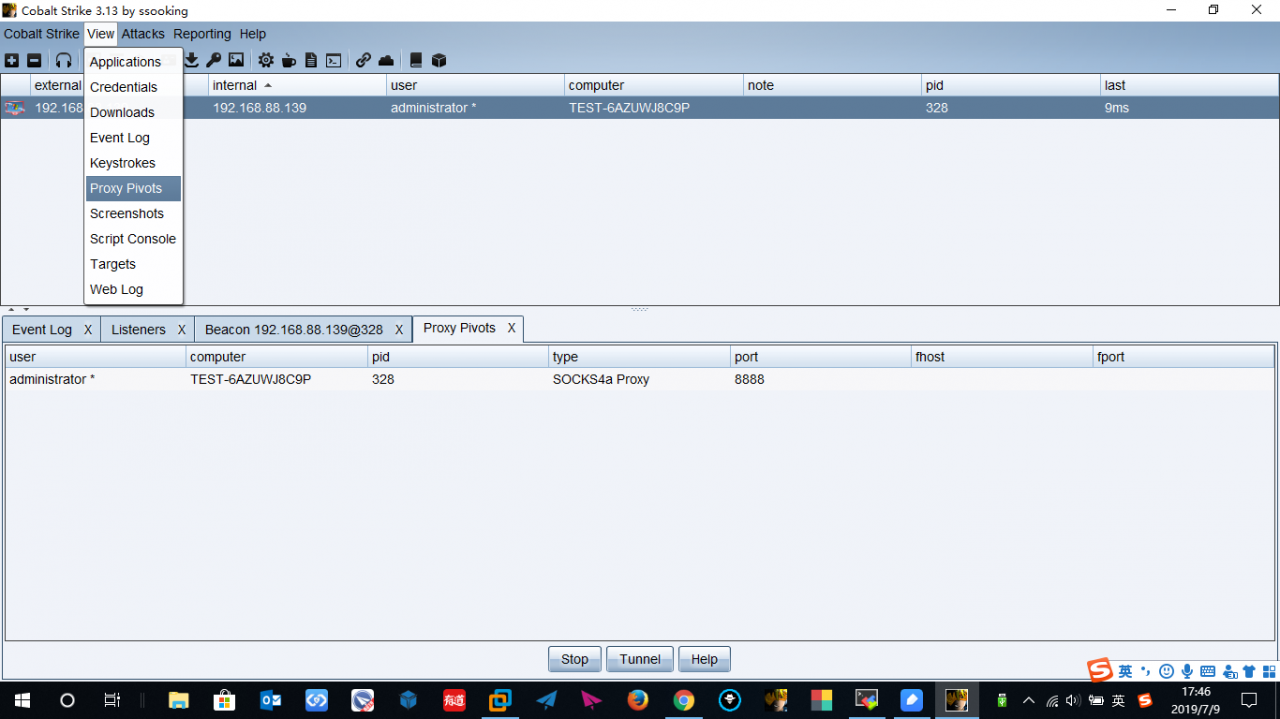
Task: Open the notification center icon
Action: pos(1249,700)
